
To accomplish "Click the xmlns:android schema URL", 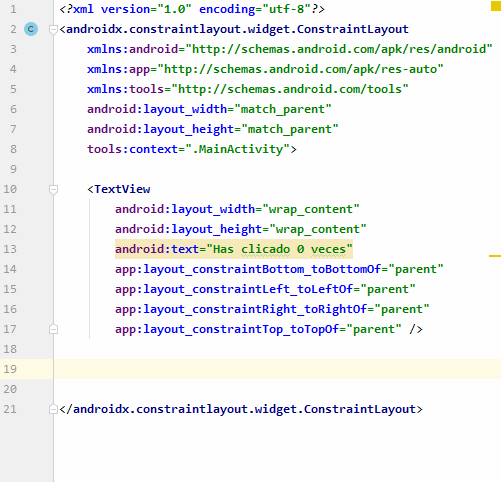I will click(339, 49).
